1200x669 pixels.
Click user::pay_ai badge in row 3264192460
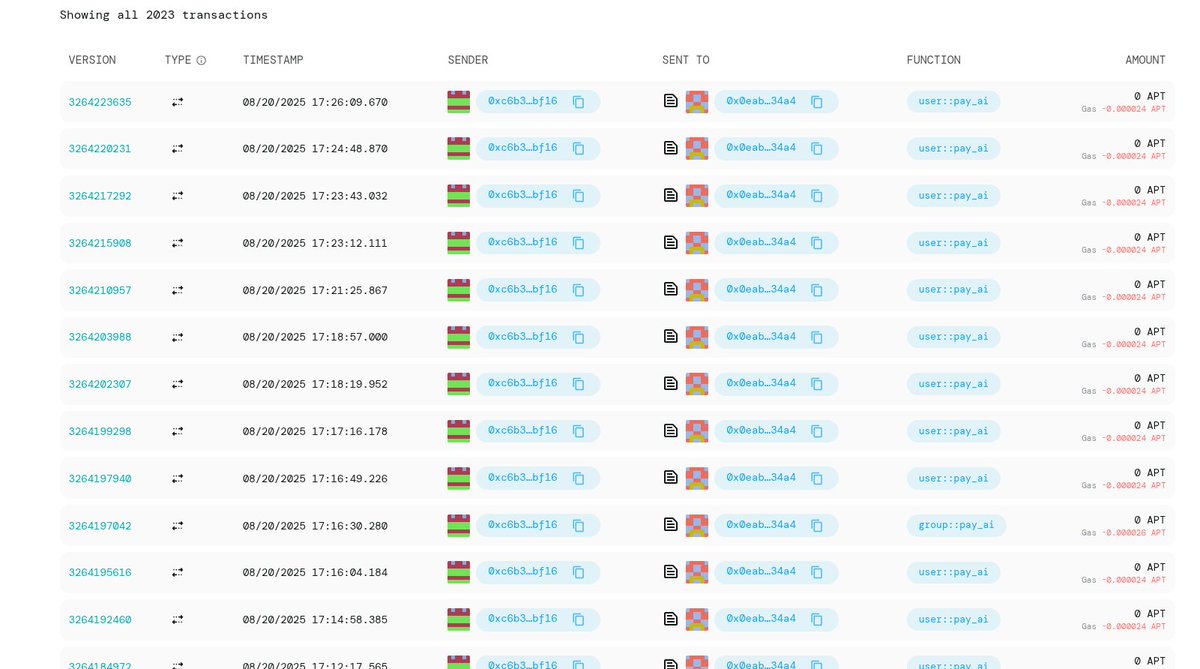tap(954, 618)
